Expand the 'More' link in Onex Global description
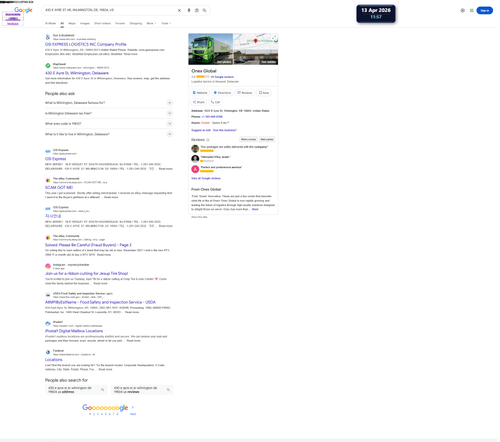The height and width of the screenshot is (442, 500). pos(255,209)
